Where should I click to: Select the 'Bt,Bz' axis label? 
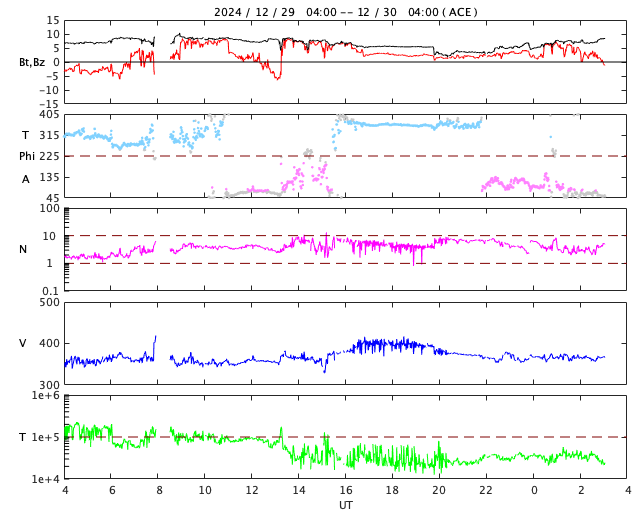32,62
